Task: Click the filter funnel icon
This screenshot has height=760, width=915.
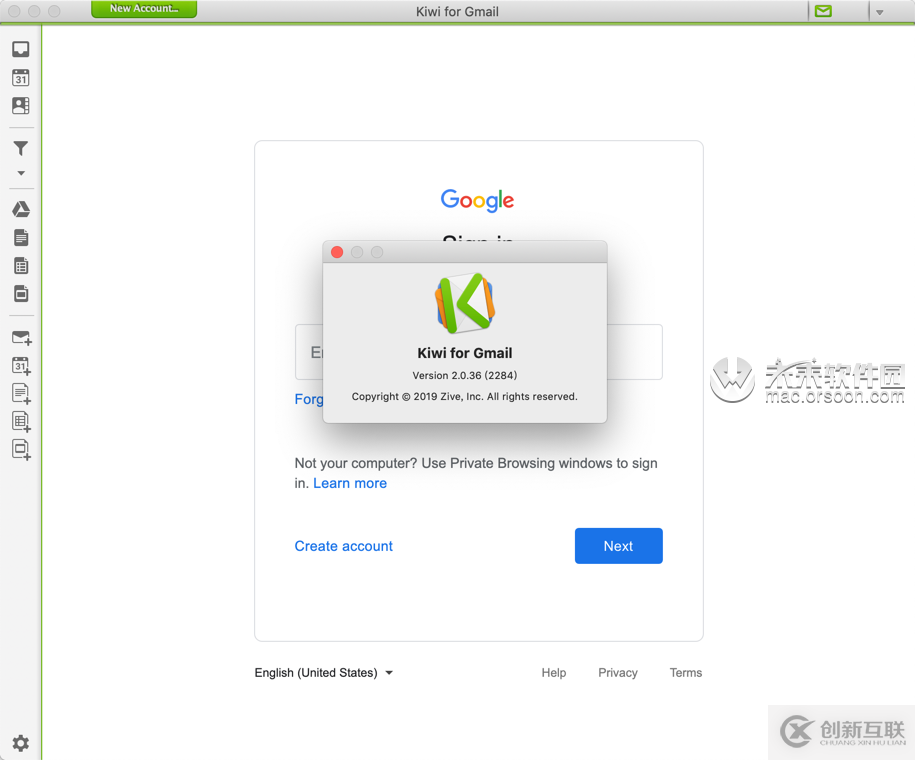Action: click(x=20, y=148)
